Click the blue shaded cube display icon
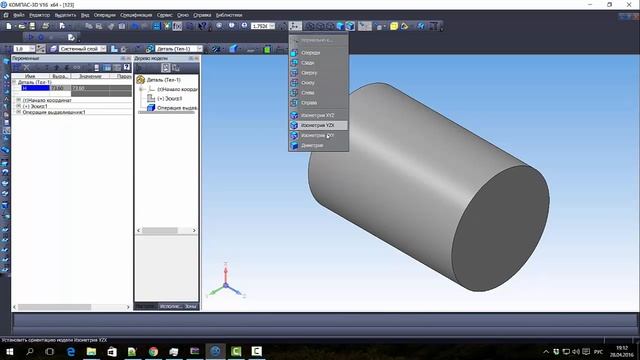Image resolution: width=640 pixels, height=360 pixels. point(340,26)
